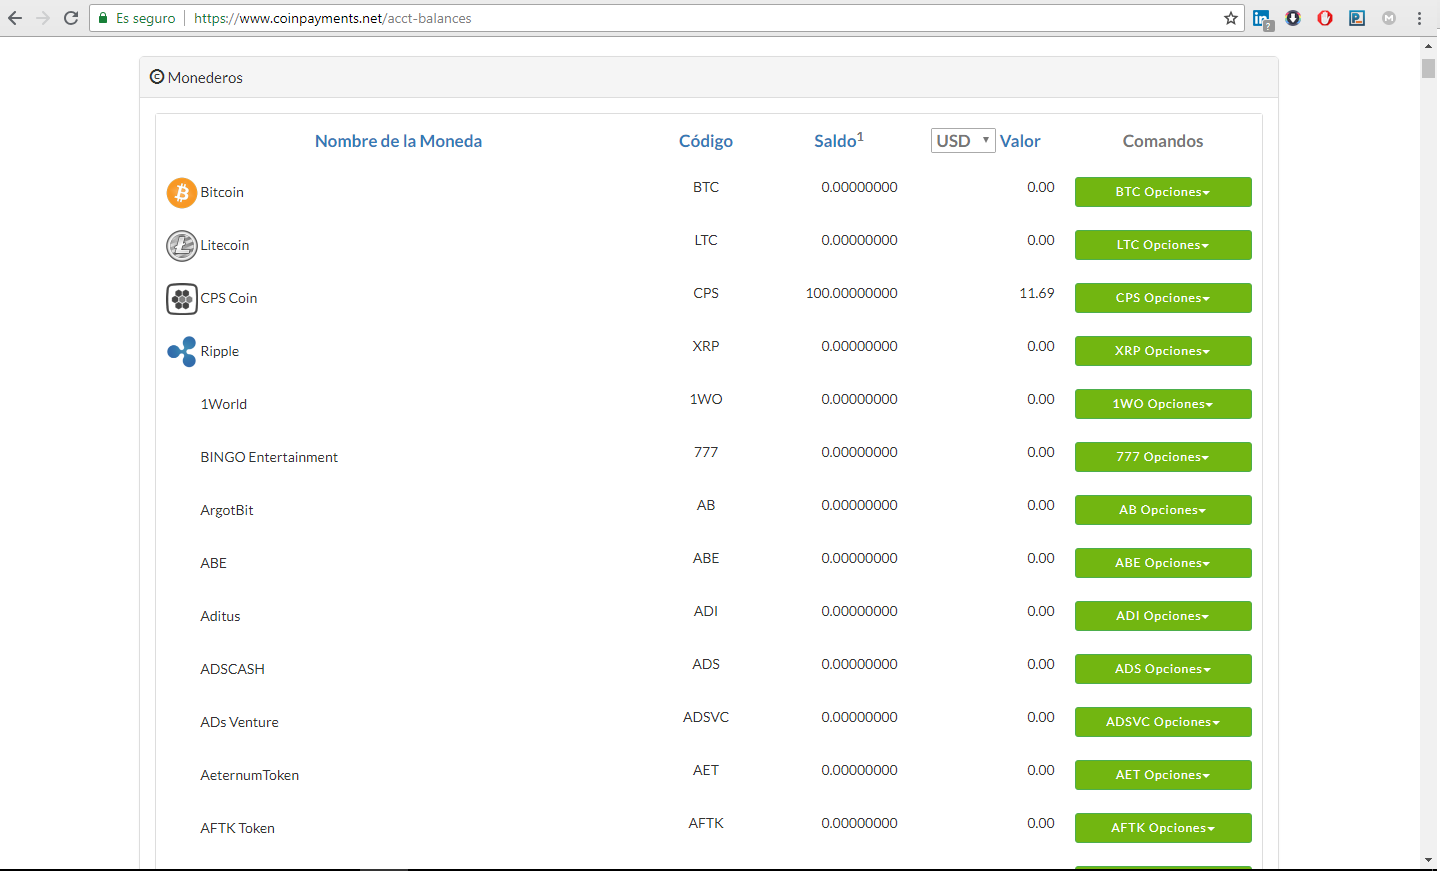Click the blue P extension icon
The image size is (1440, 872).
[1357, 18]
